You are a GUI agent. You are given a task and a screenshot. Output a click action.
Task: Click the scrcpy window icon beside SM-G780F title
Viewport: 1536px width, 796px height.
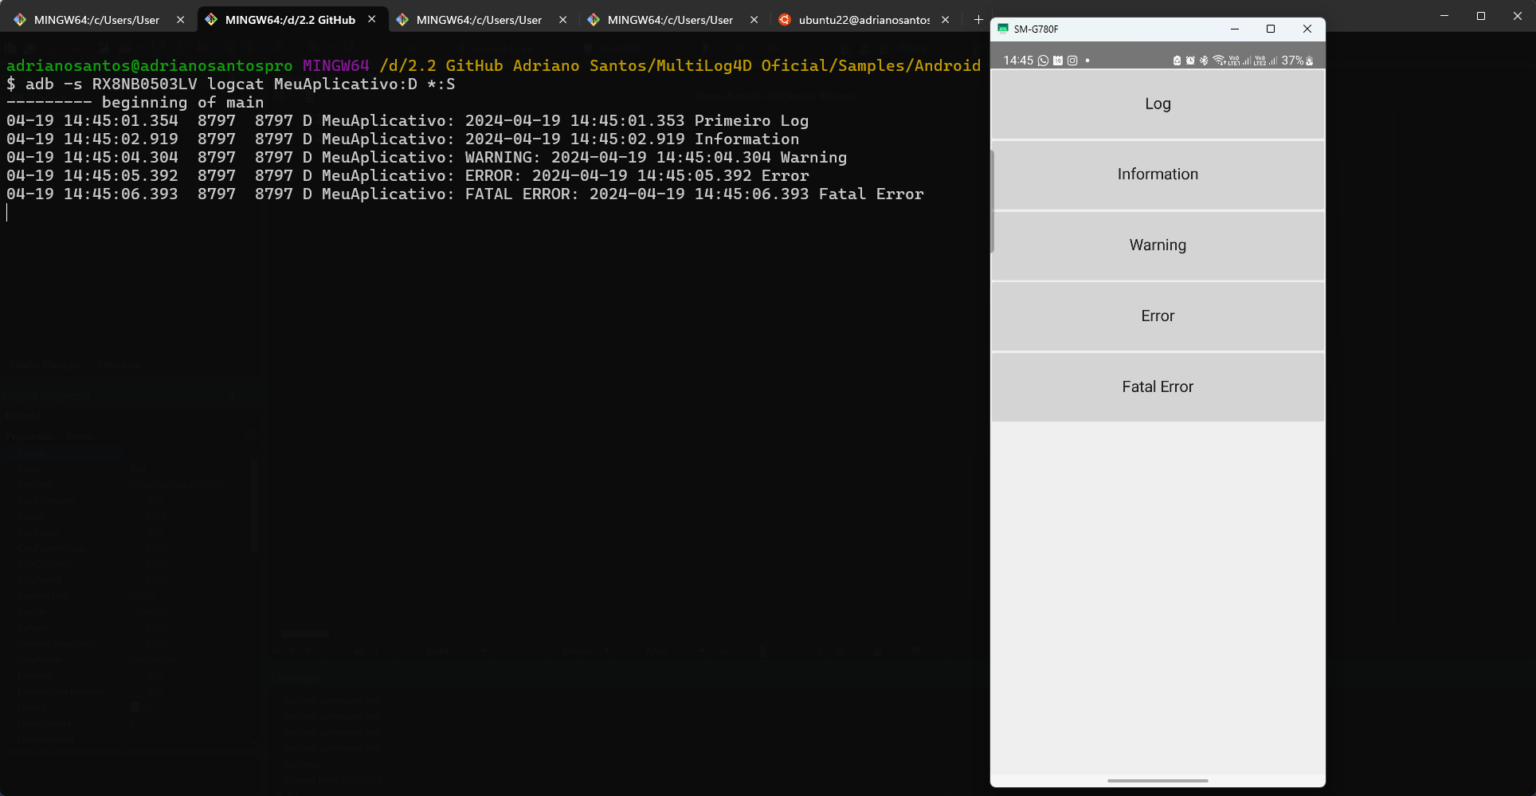coord(1005,29)
